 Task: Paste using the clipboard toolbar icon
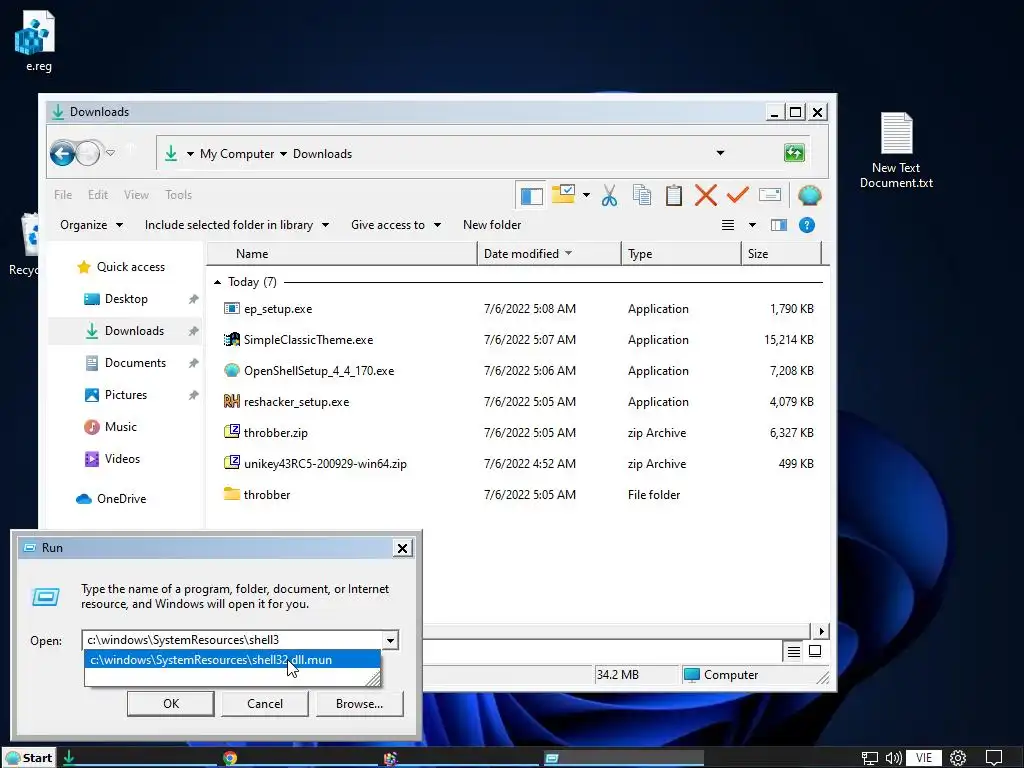[x=673, y=195]
